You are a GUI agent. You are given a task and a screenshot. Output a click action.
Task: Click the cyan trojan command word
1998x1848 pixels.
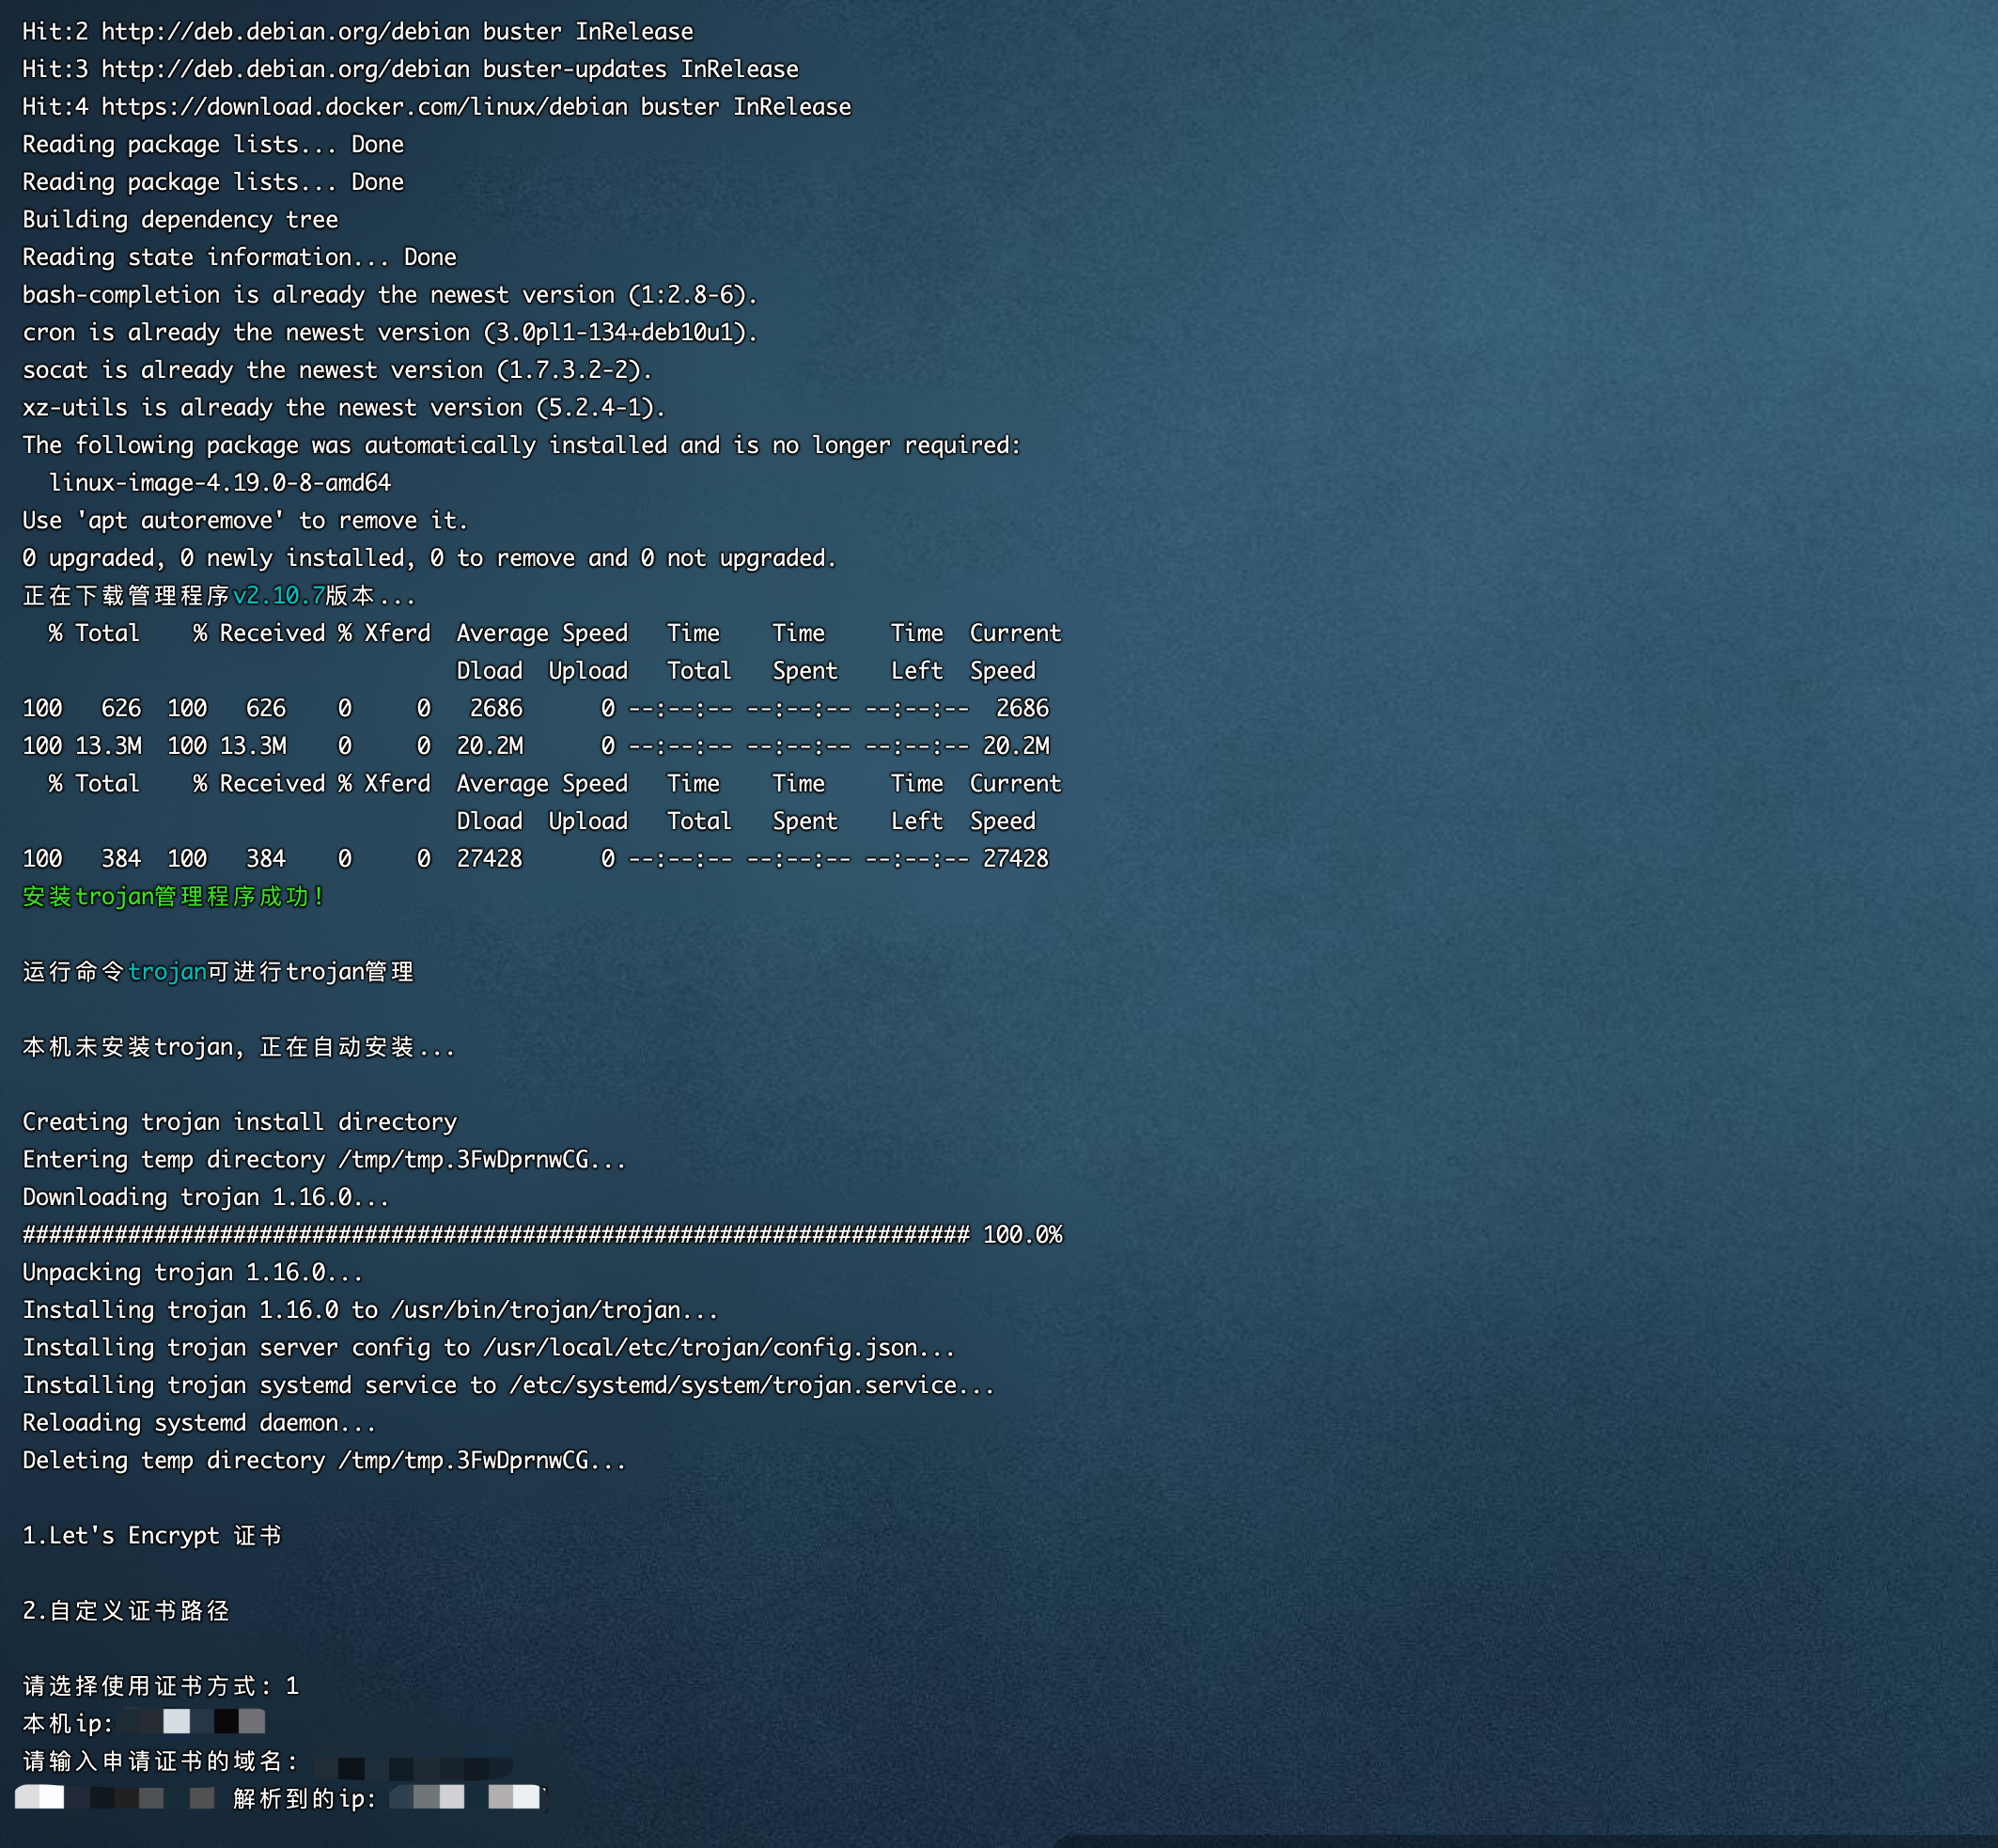click(168, 972)
